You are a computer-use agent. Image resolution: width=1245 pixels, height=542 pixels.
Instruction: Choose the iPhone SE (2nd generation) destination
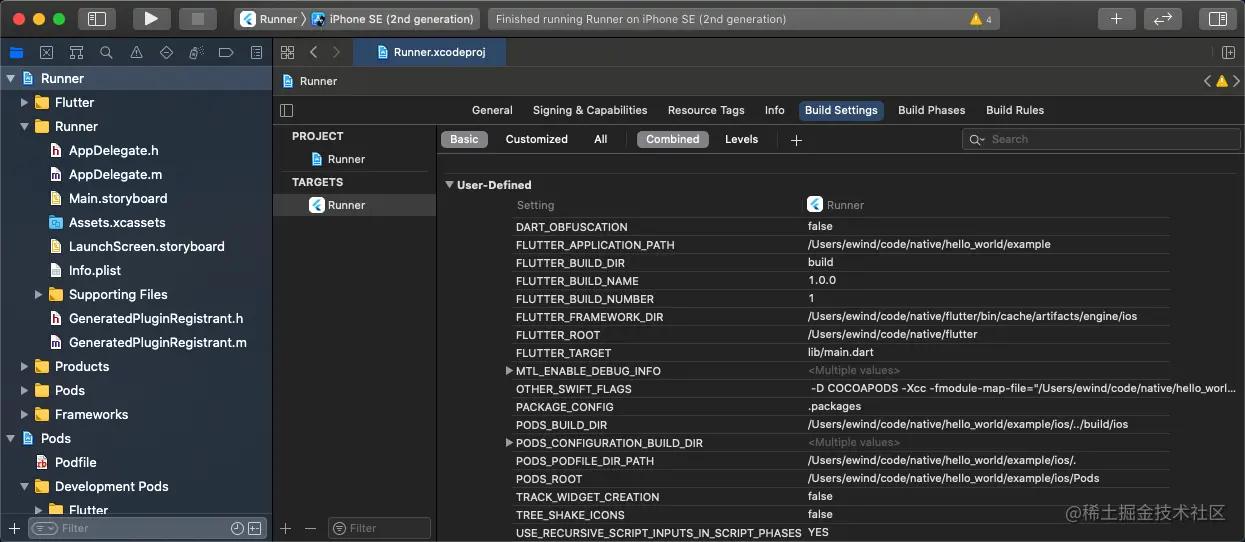pyautogui.click(x=392, y=19)
